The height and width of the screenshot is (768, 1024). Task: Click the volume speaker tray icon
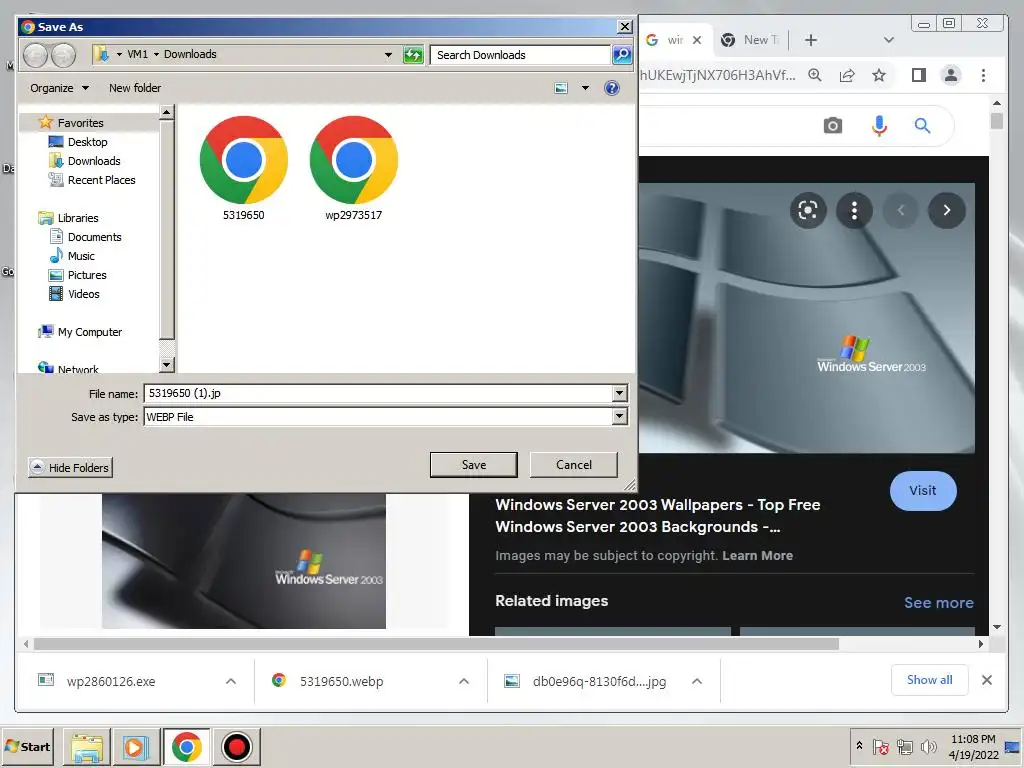(x=927, y=746)
